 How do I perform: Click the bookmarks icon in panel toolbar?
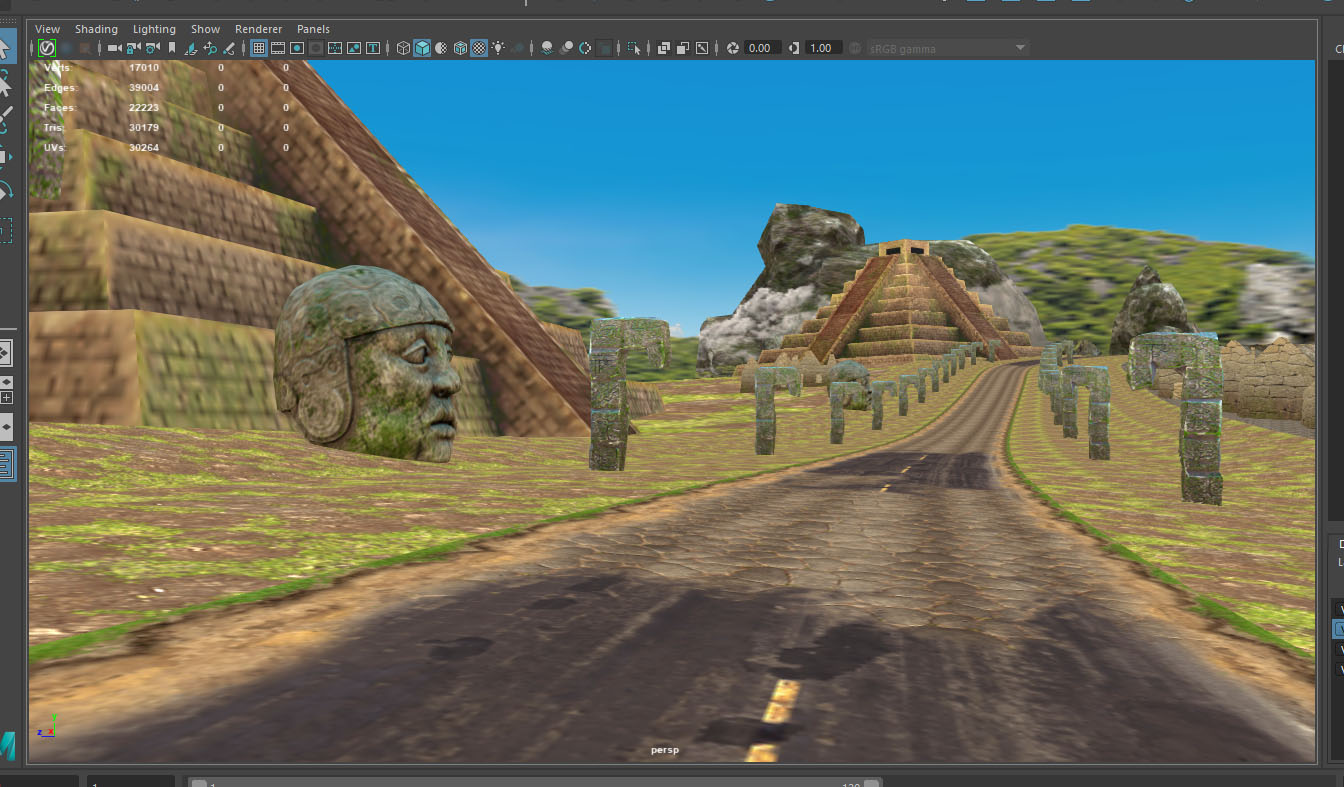pyautogui.click(x=172, y=48)
